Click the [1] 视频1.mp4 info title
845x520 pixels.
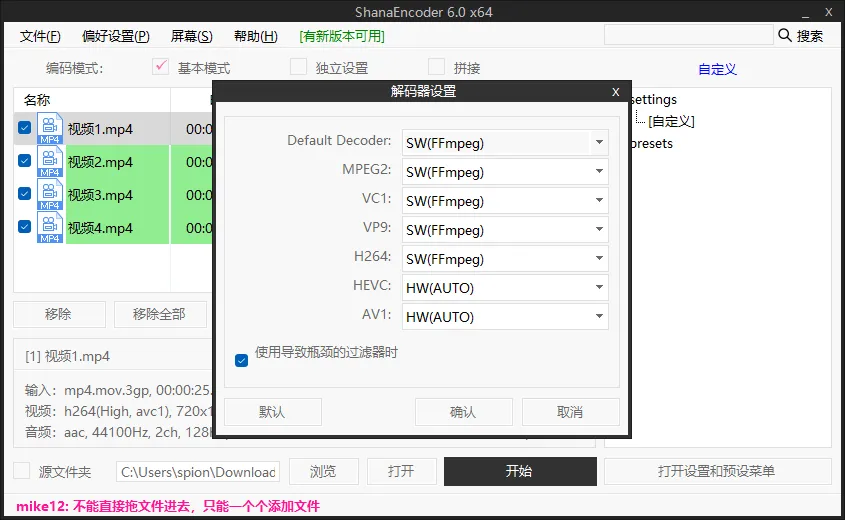(x=67, y=356)
